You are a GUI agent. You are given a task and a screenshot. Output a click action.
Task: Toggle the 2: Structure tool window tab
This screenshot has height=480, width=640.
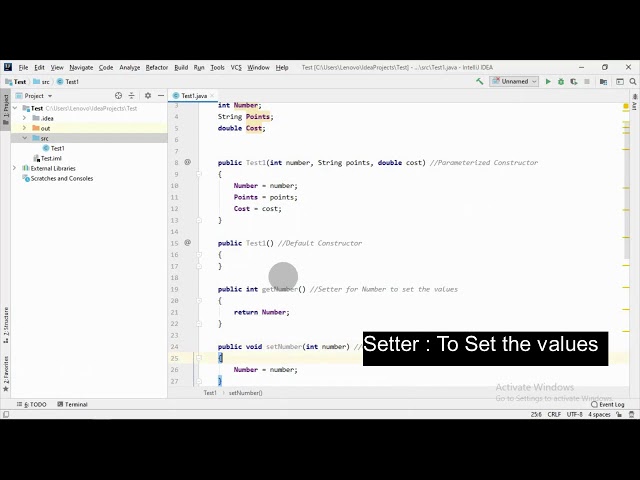point(6,325)
